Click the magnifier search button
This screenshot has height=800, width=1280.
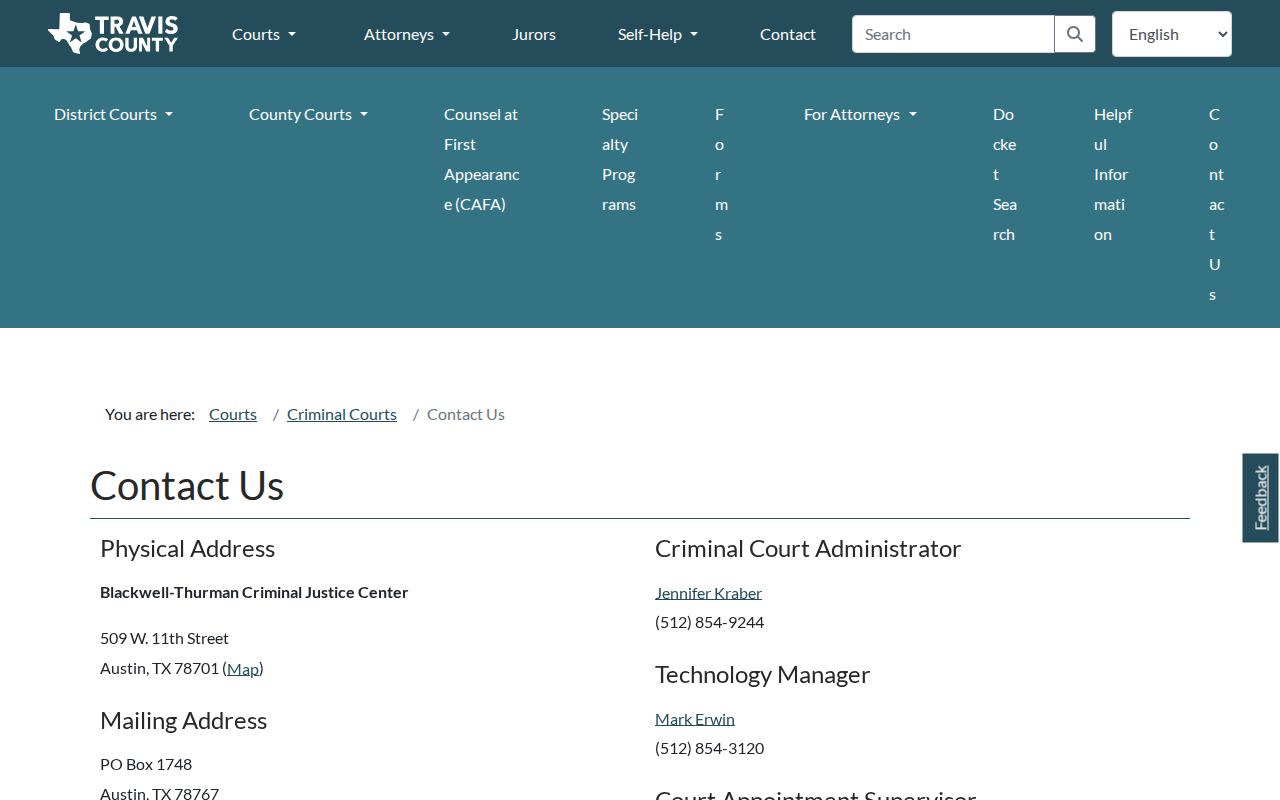point(1075,34)
